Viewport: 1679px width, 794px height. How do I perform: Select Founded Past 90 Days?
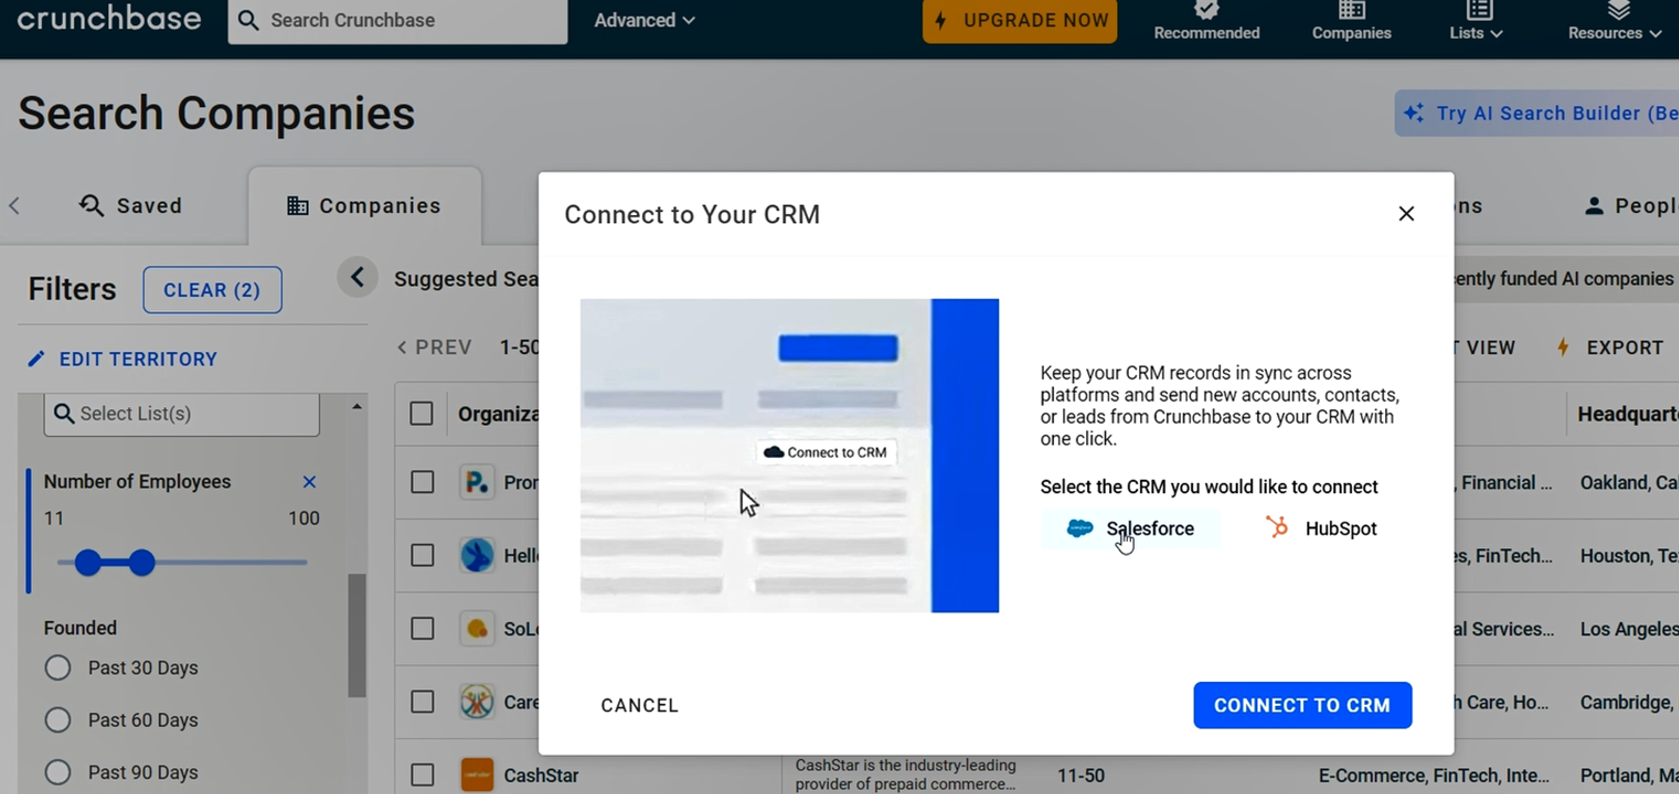click(58, 772)
